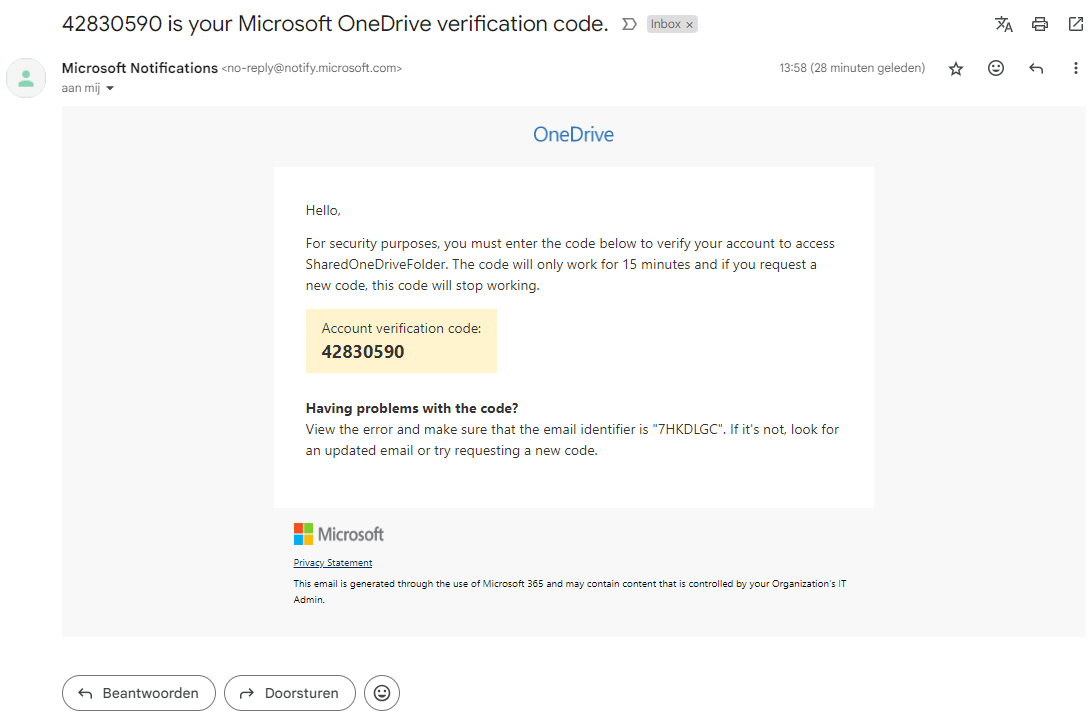
Task: Click the Microsoft logo in footer
Action: [339, 534]
